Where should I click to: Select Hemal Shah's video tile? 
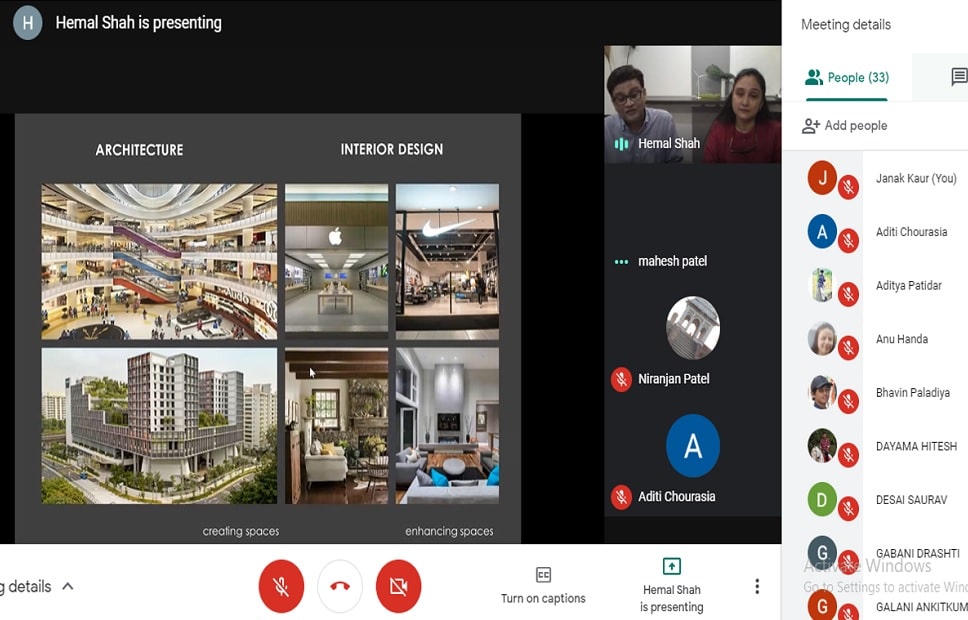[692, 104]
